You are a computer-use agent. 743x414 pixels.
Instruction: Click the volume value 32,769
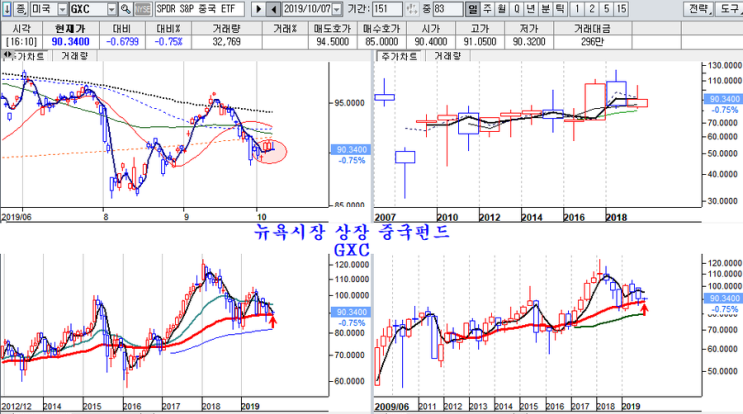tap(227, 42)
